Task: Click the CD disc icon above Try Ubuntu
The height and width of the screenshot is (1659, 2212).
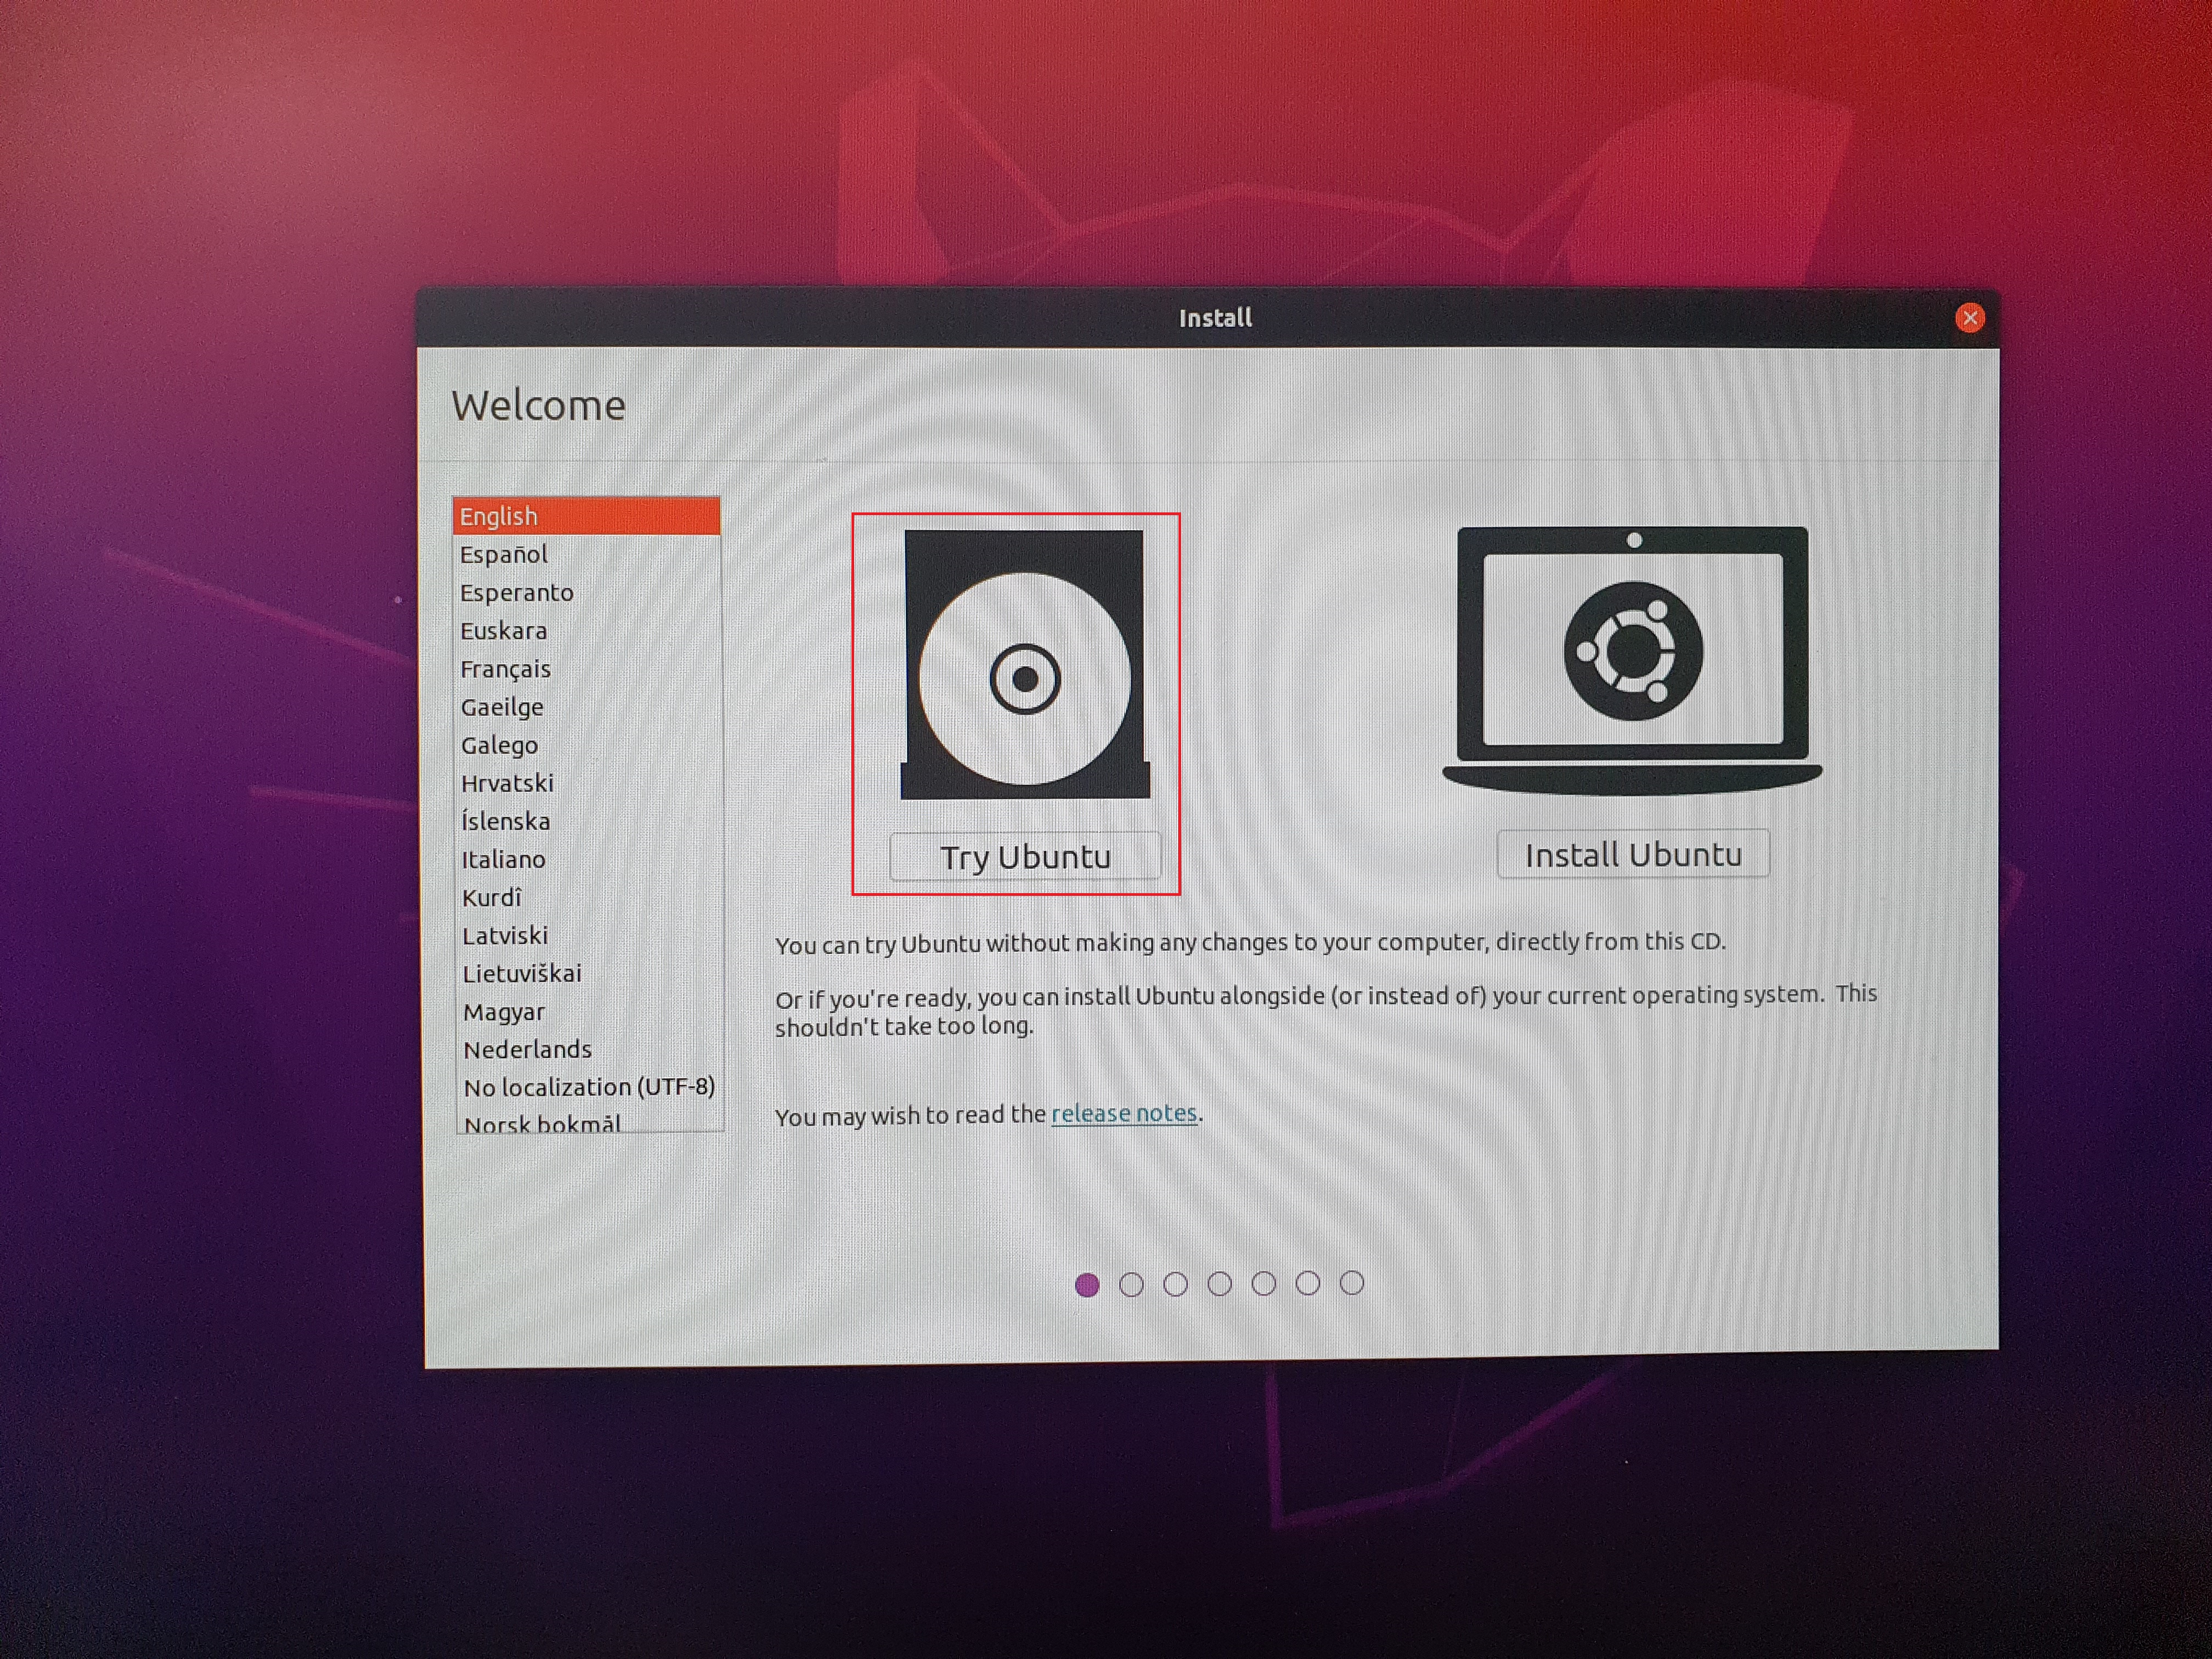Action: 1024,665
